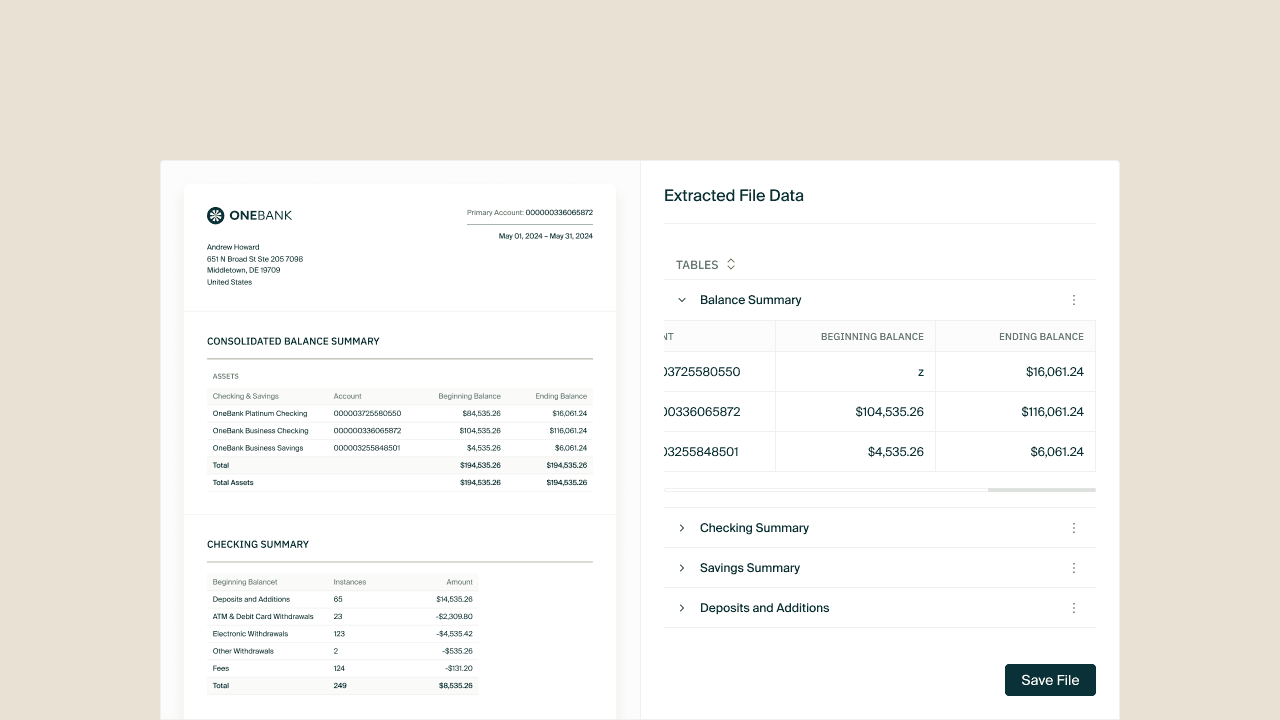The height and width of the screenshot is (720, 1280).
Task: Click ATM & Debit Card Withdrawals row
Action: point(343,617)
